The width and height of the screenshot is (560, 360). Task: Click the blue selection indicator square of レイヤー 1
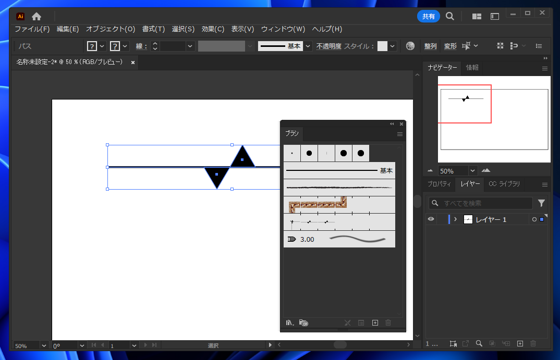(542, 220)
